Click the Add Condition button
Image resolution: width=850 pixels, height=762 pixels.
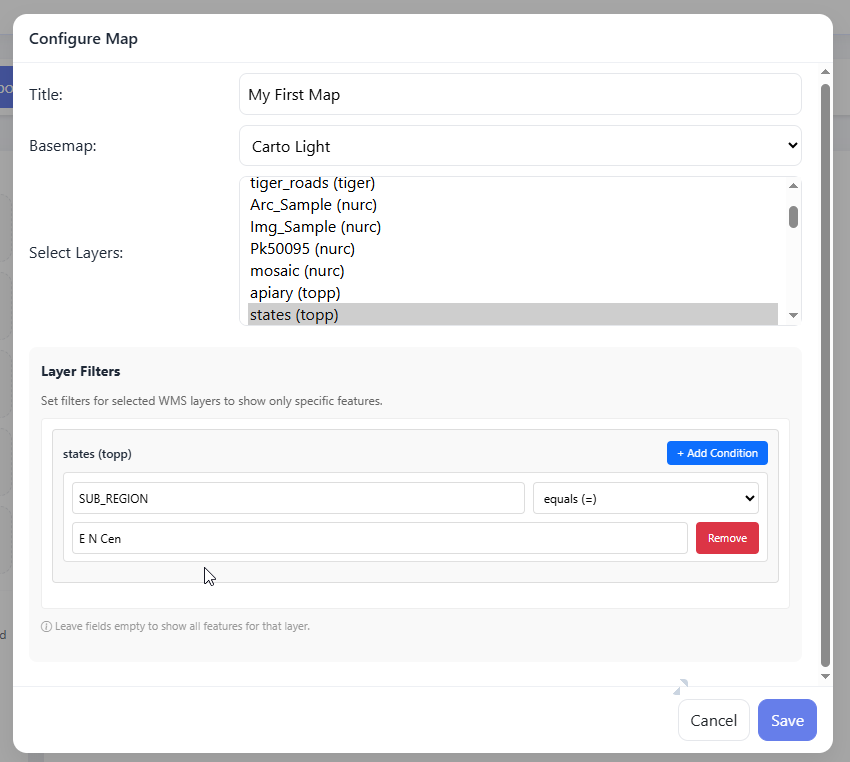click(x=717, y=453)
